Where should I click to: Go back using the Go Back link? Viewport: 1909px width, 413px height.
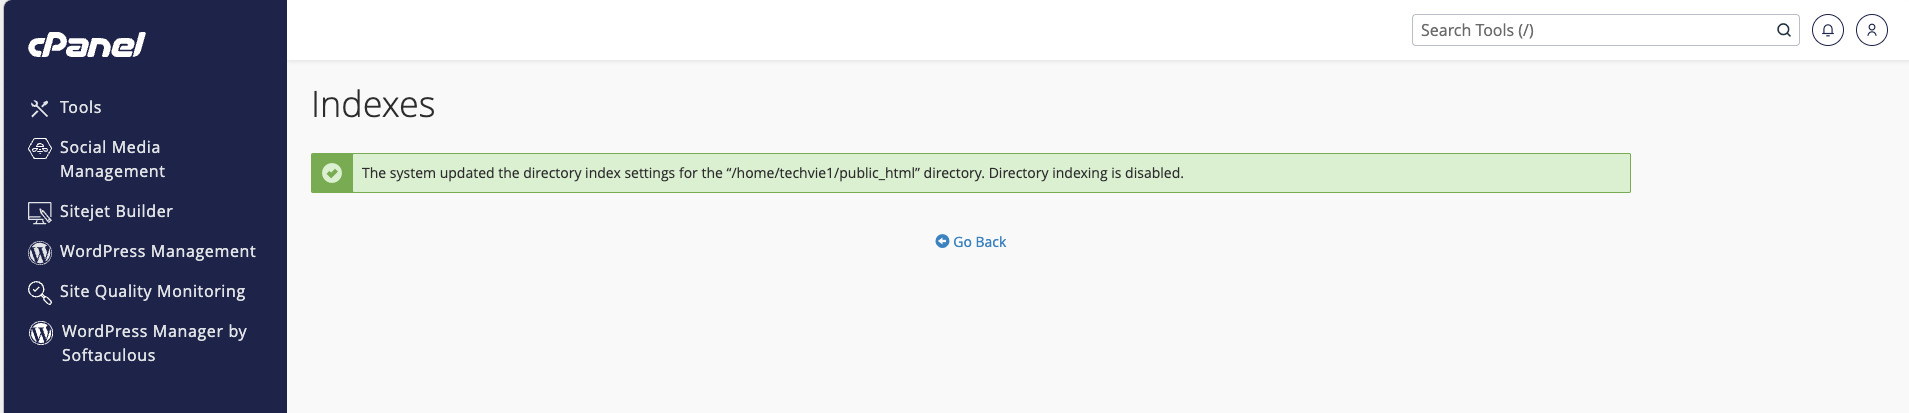979,242
